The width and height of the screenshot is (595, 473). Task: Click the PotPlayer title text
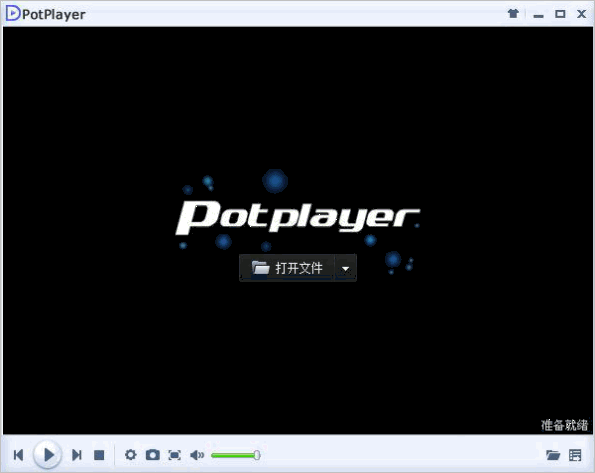(x=54, y=14)
